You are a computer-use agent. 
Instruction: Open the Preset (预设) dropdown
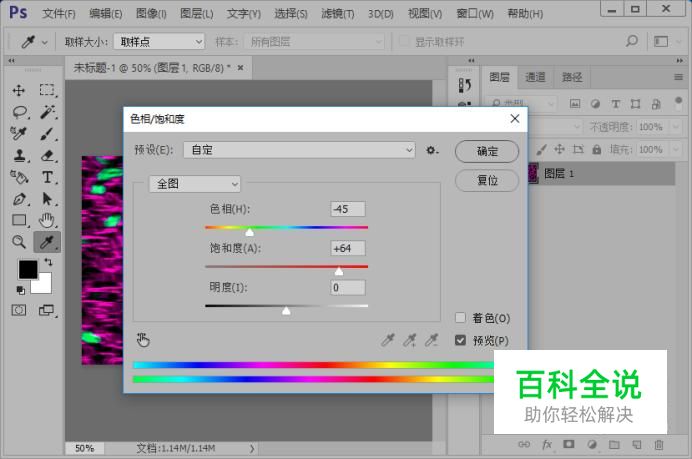[x=299, y=150]
